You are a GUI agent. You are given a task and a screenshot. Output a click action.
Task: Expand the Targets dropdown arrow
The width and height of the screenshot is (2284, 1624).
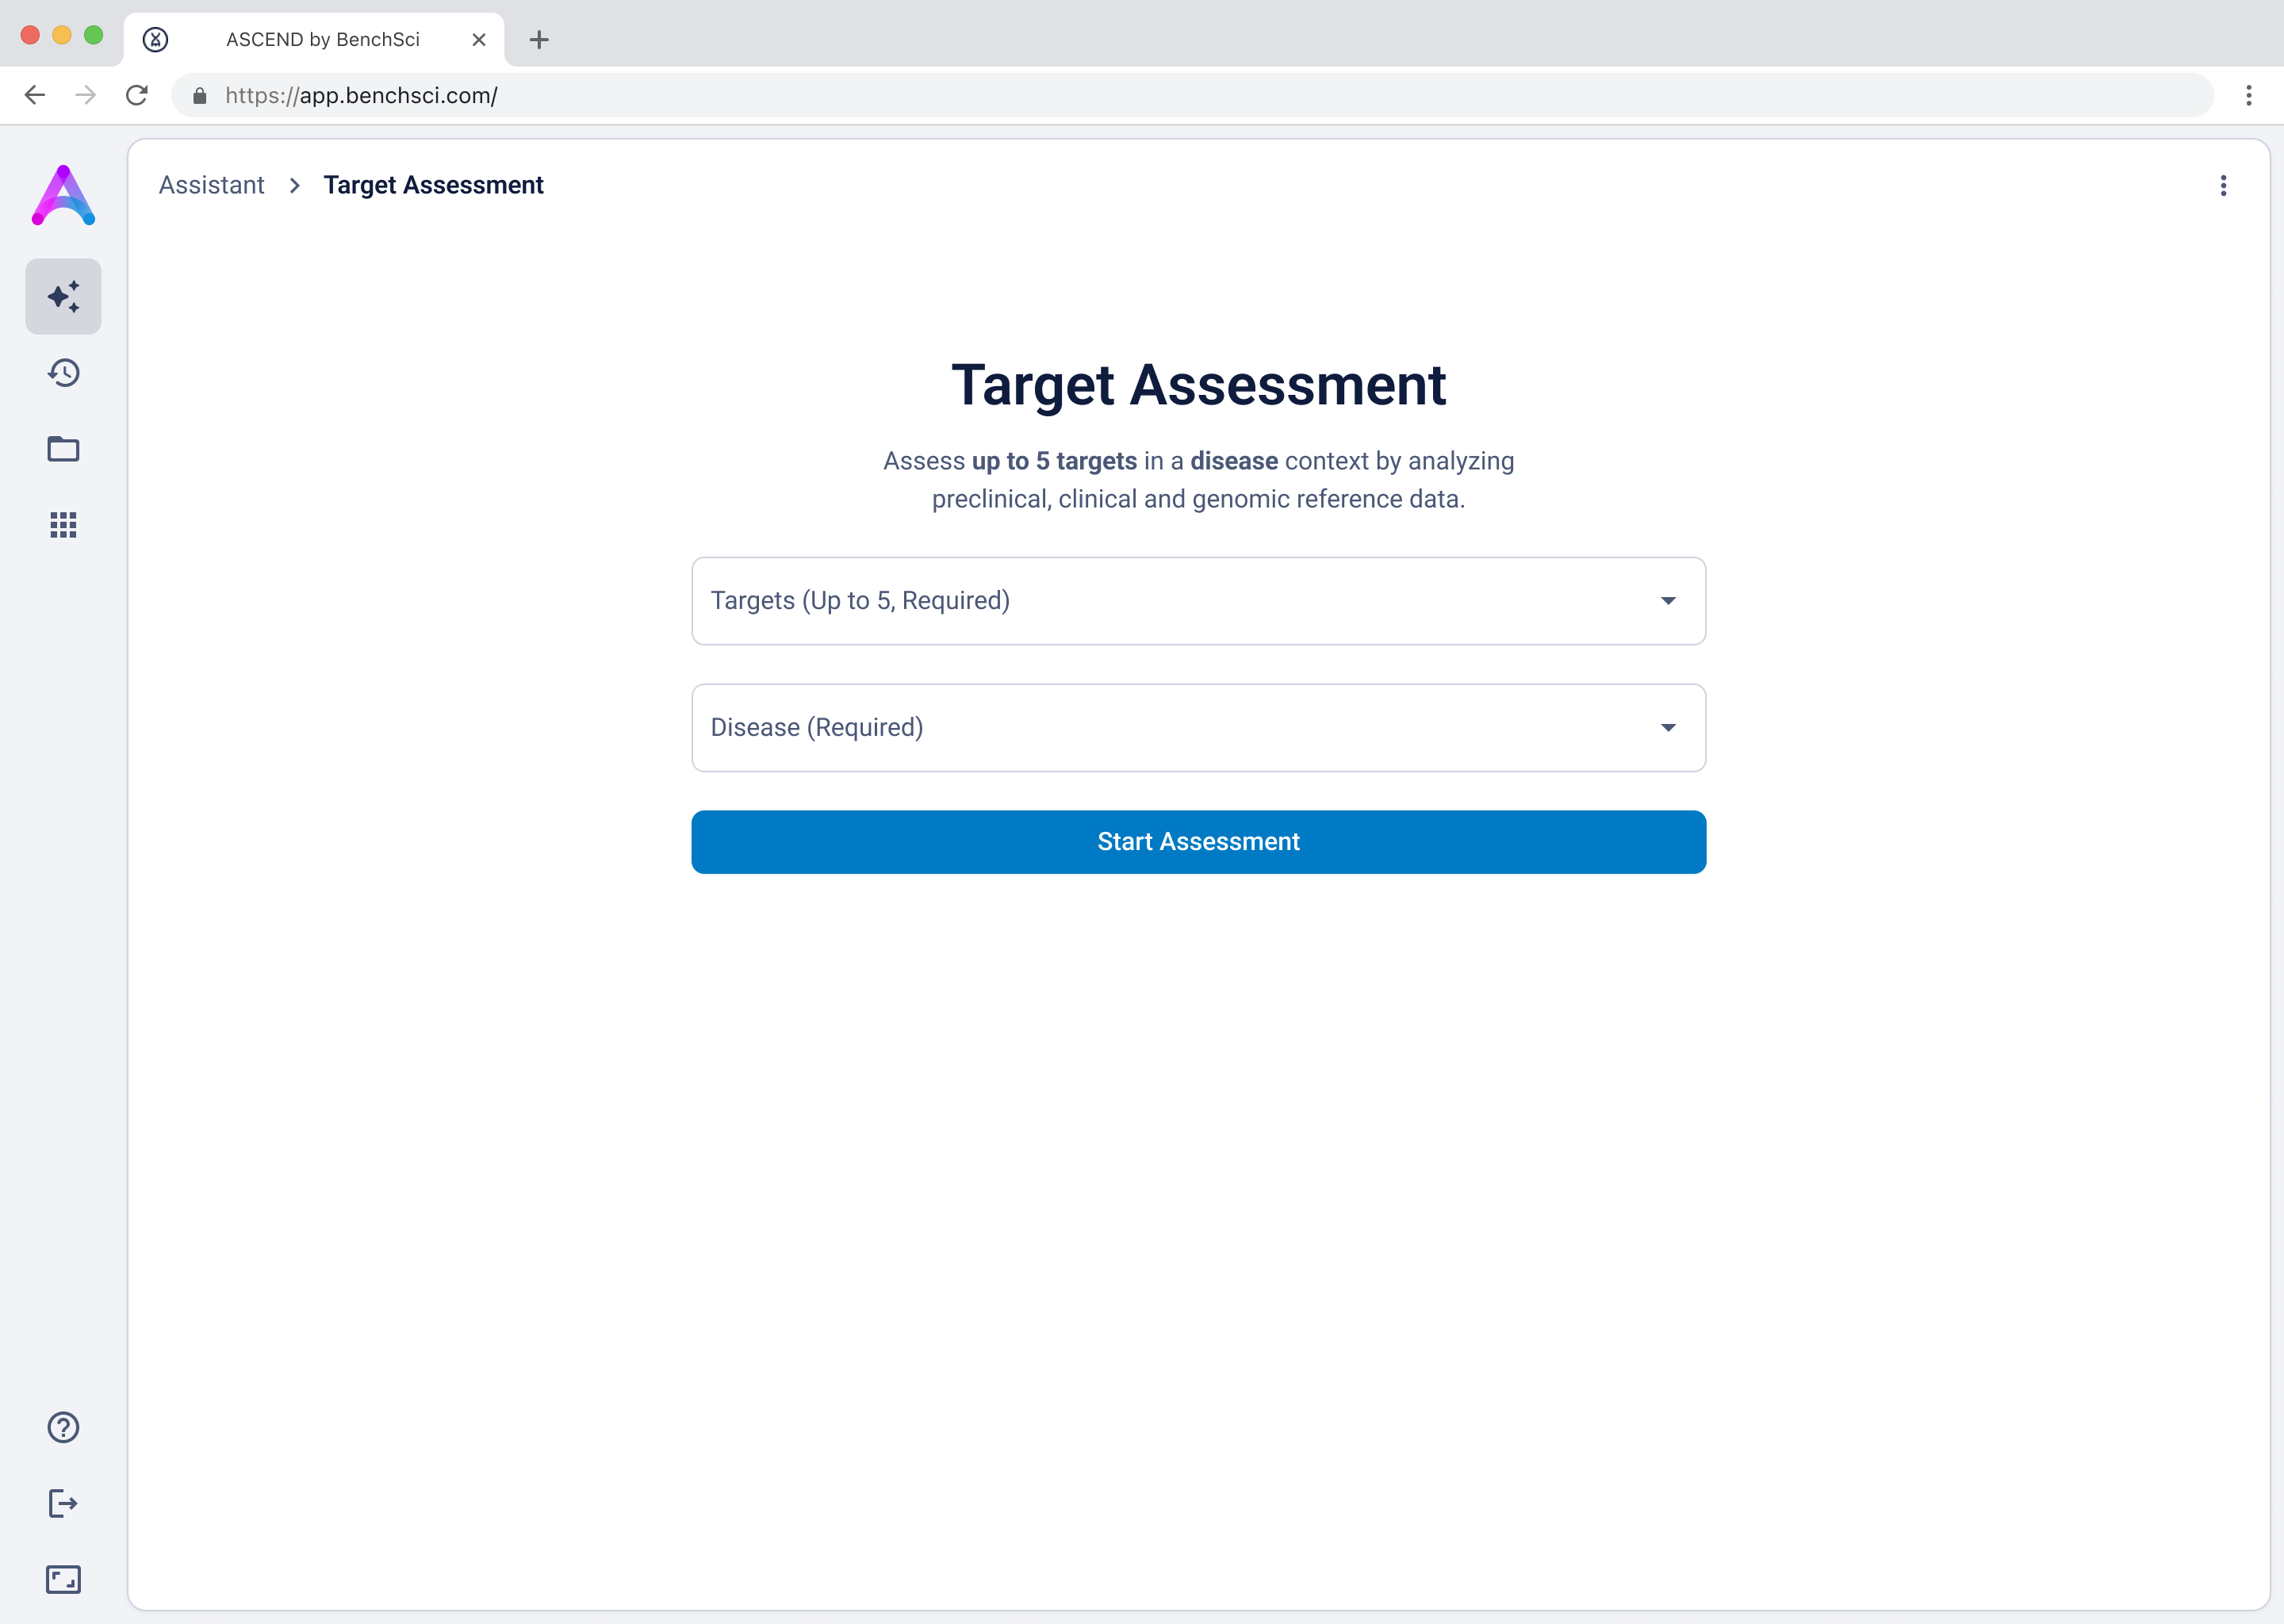coord(1668,601)
